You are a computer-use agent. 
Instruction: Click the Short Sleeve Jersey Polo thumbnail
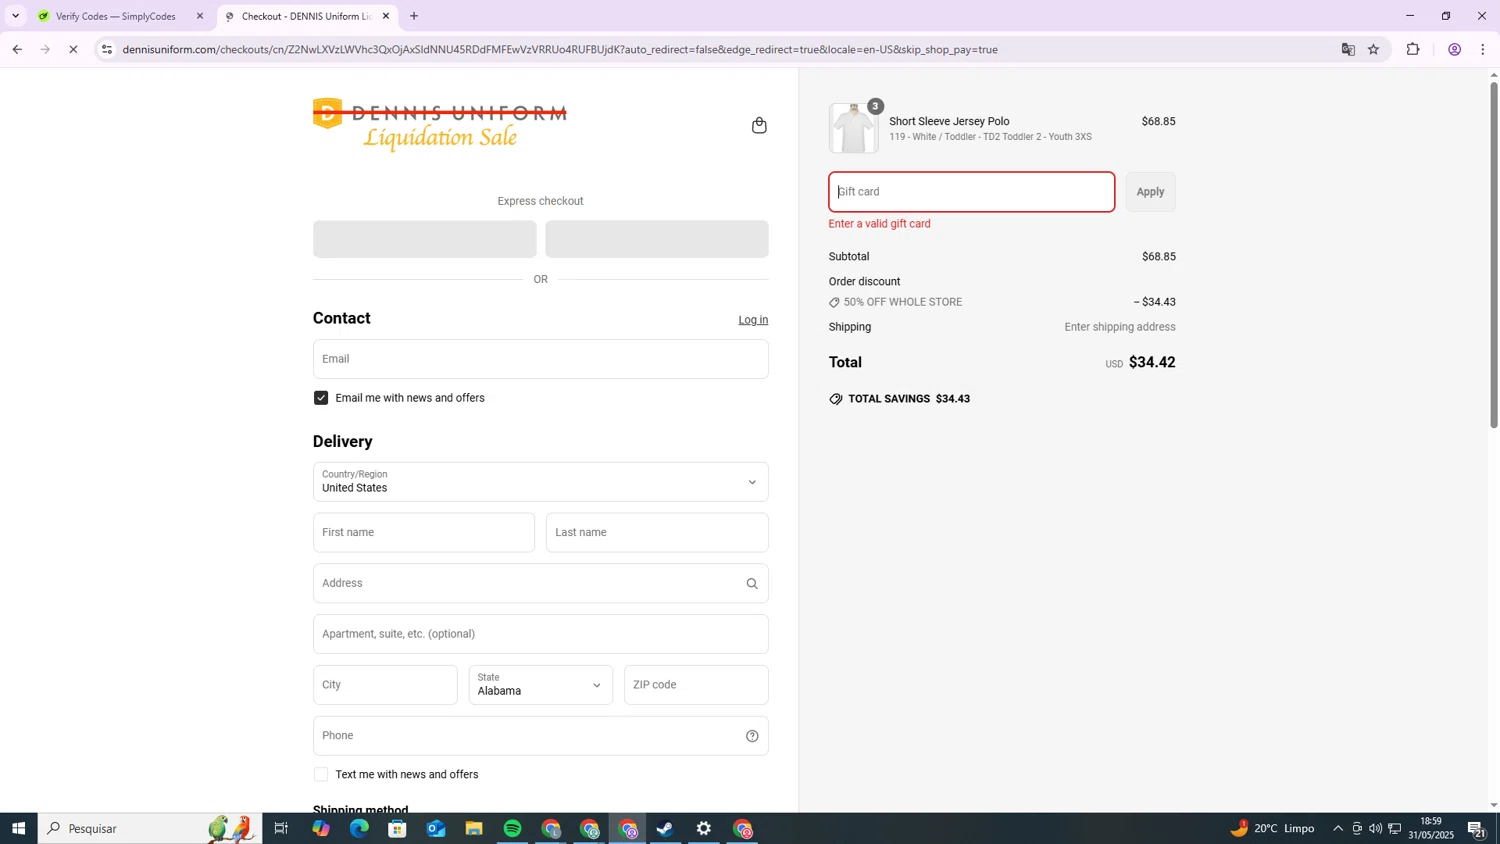click(x=853, y=128)
